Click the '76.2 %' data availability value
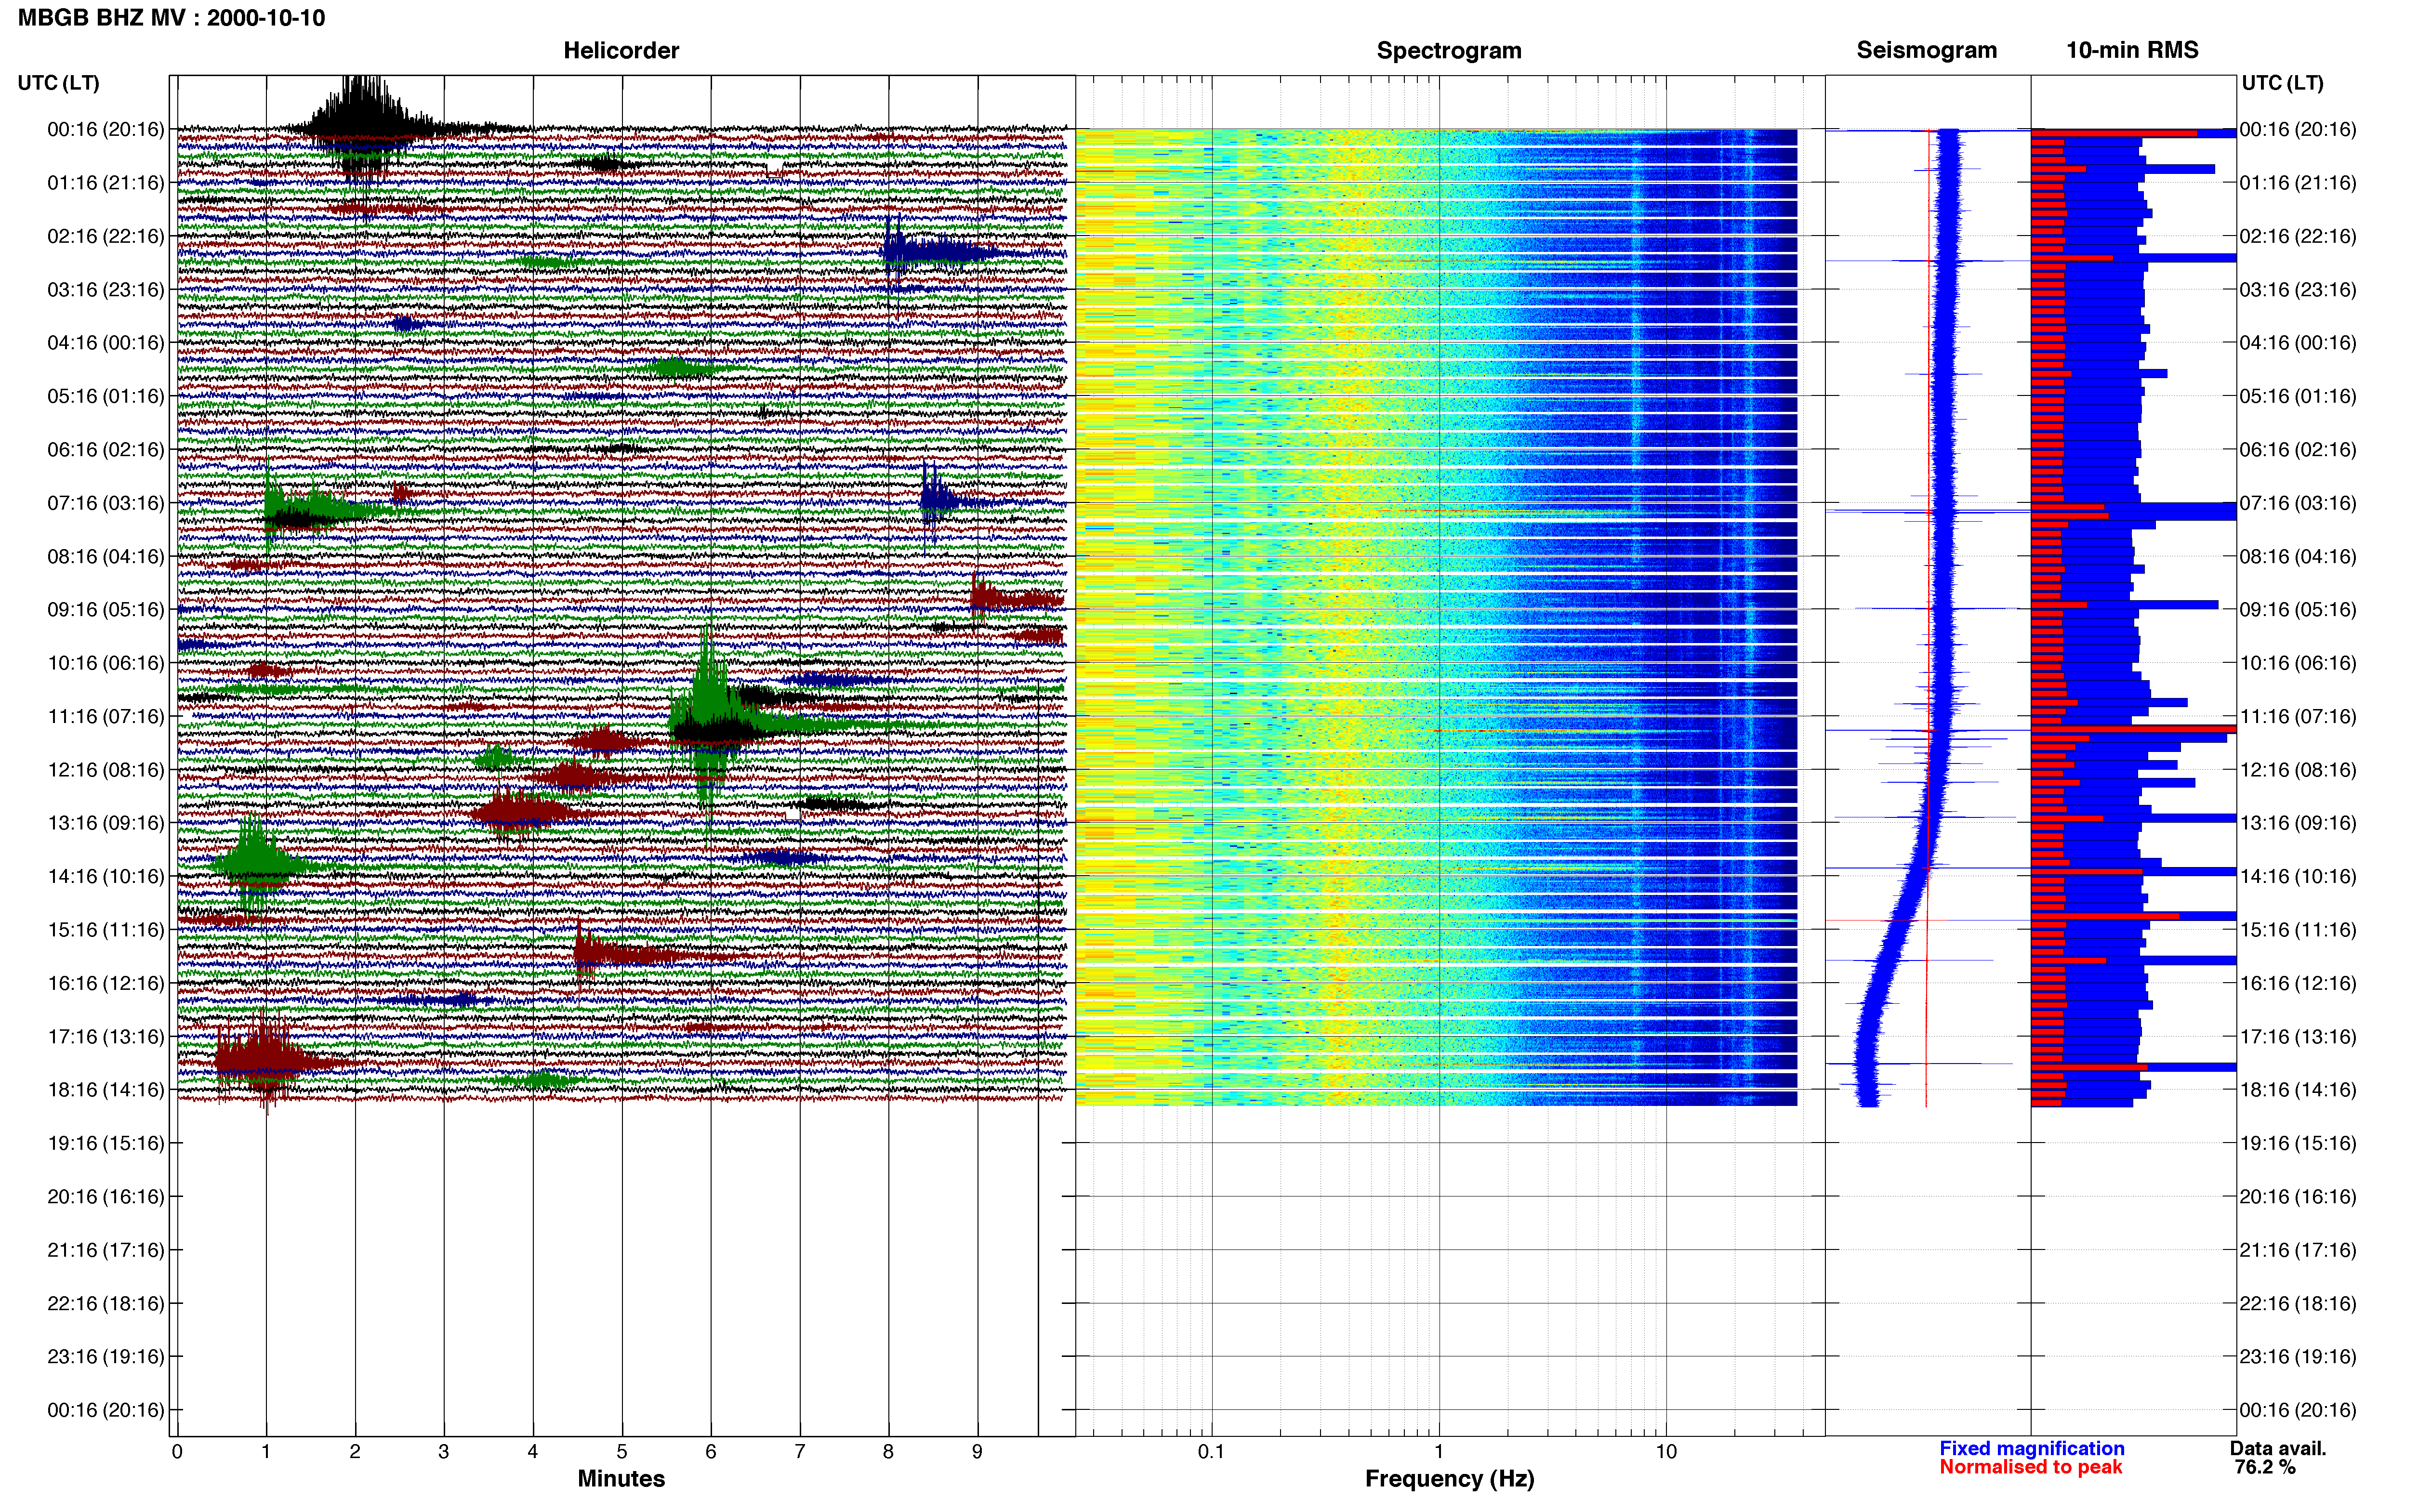The width and height of the screenshot is (2418, 1512). pos(2265,1468)
